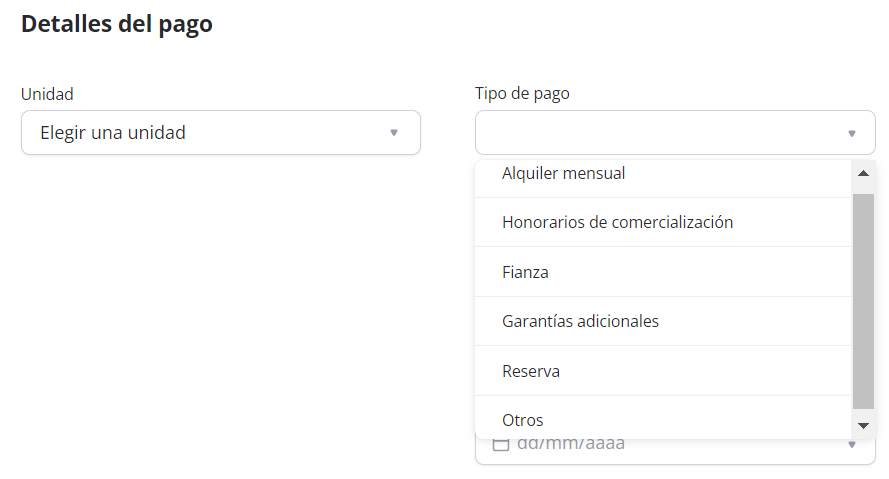This screenshot has height=479, width=889.
Task: Click the calendar icon in the date field
Action: click(x=502, y=444)
